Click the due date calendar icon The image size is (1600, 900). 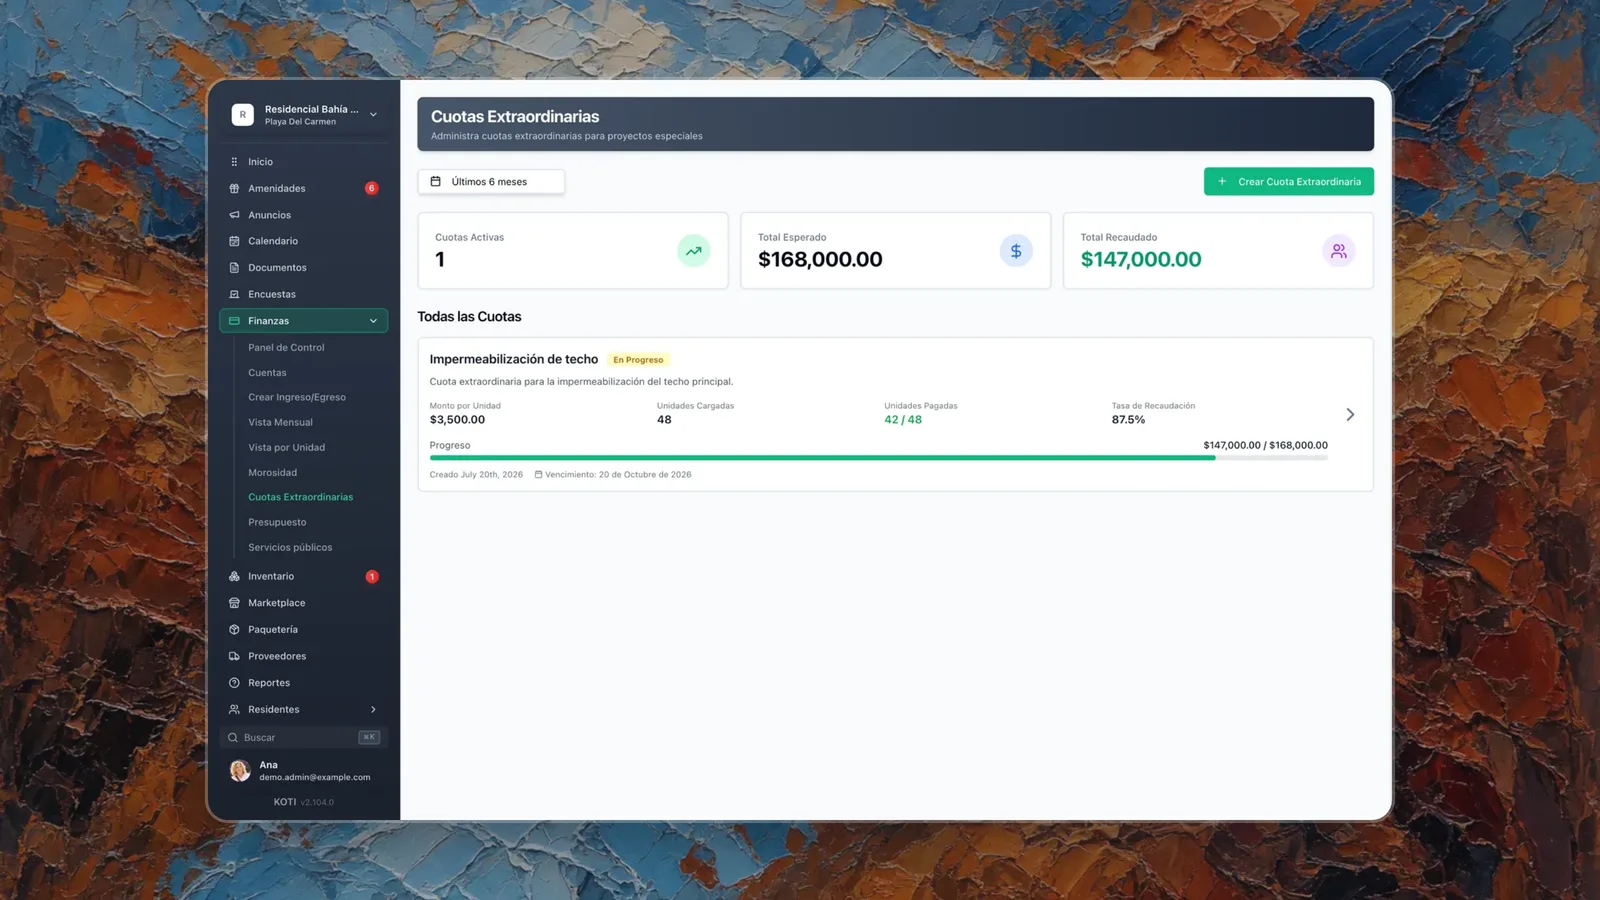pyautogui.click(x=538, y=475)
